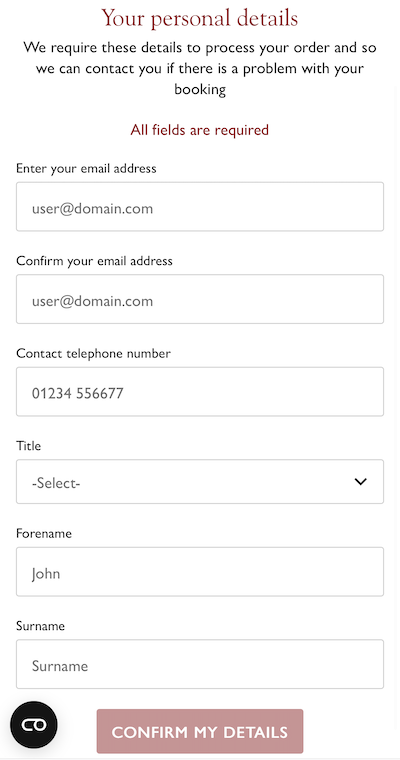This screenshot has height=760, width=400.
Task: Click the Forename field showing John
Action: pos(200,572)
